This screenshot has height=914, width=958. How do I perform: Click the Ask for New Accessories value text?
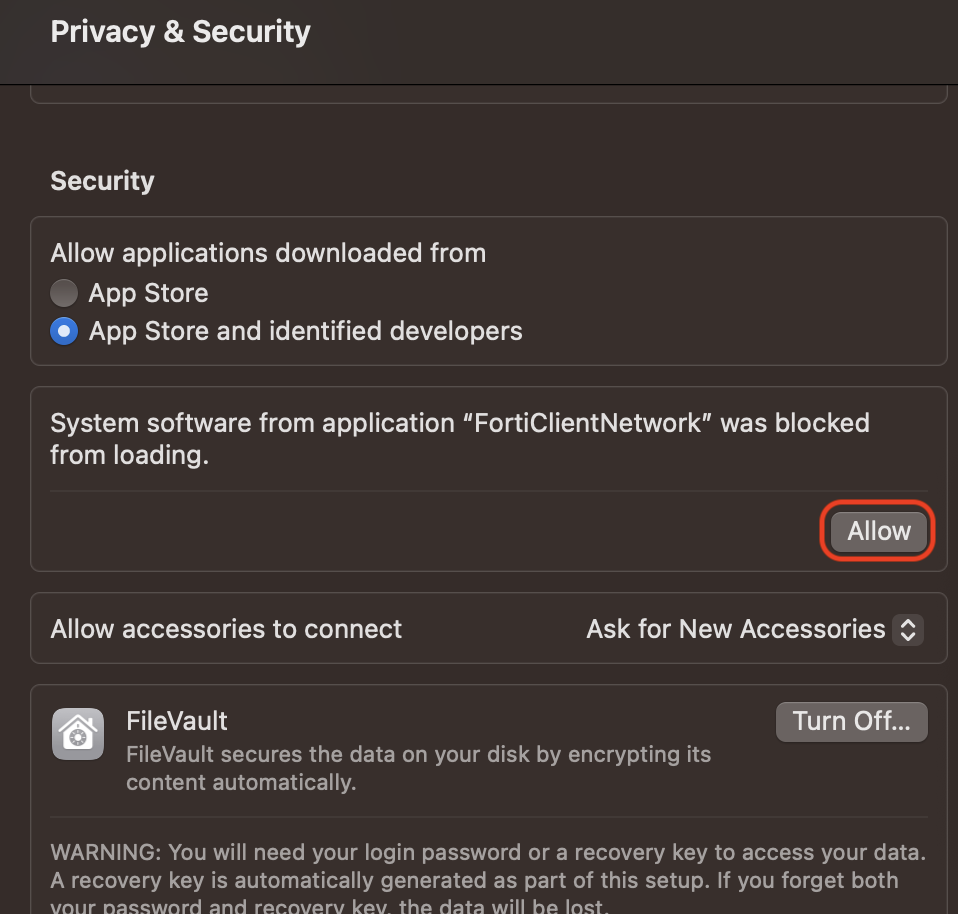click(736, 629)
